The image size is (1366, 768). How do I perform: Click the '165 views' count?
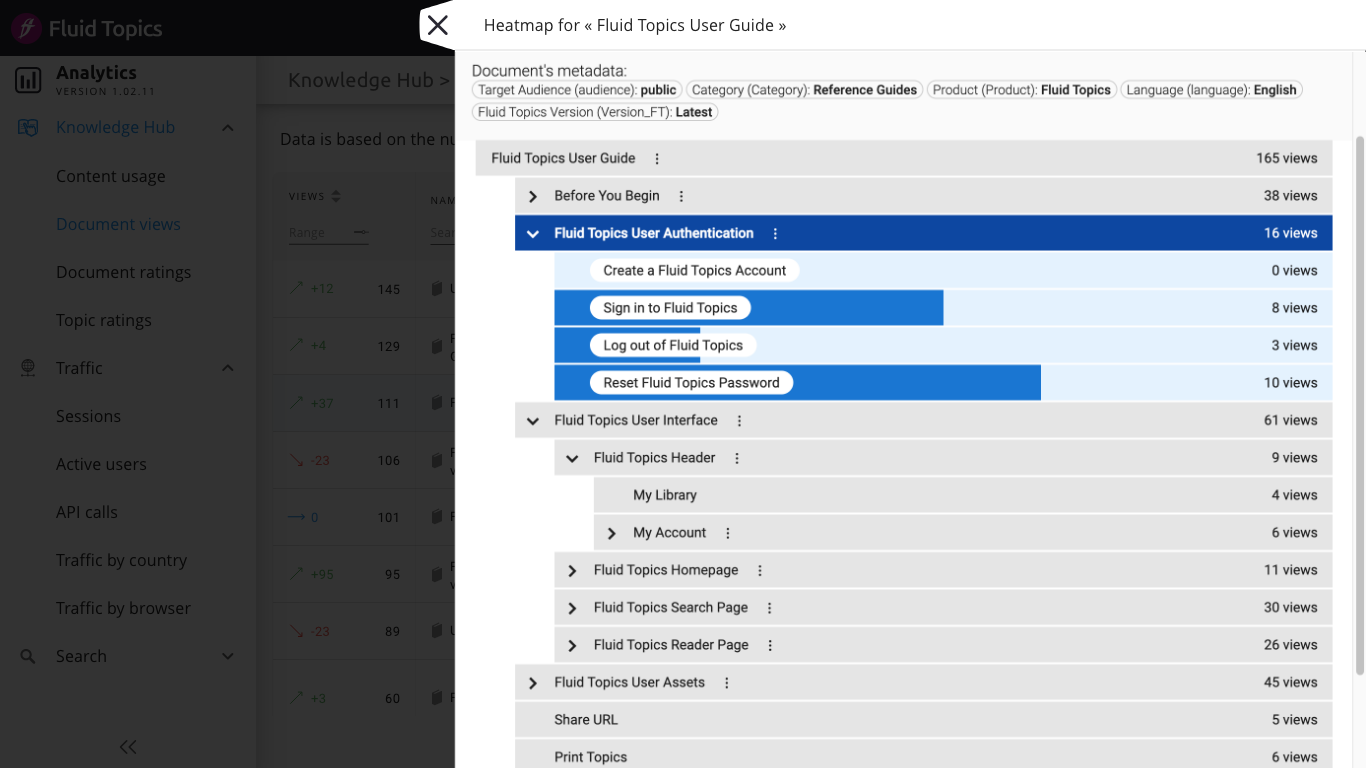click(1287, 158)
